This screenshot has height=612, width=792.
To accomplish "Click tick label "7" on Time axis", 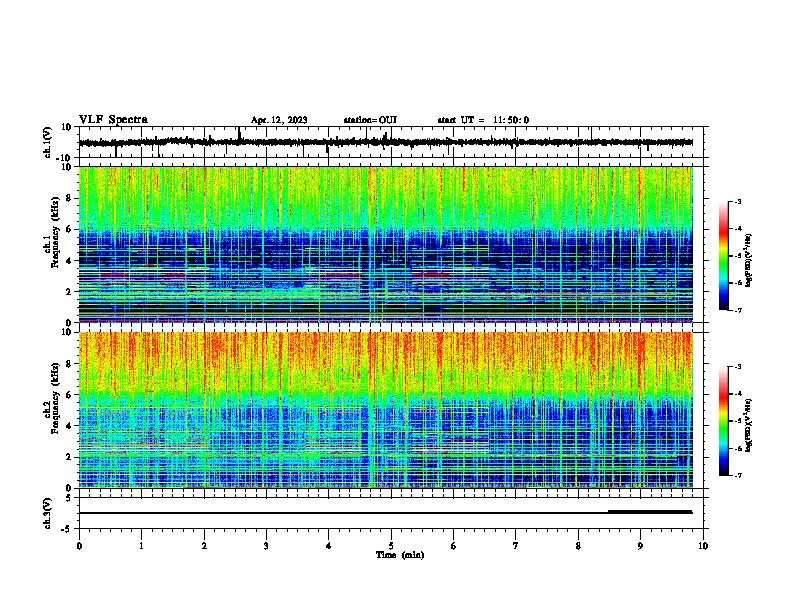I will click(x=516, y=546).
